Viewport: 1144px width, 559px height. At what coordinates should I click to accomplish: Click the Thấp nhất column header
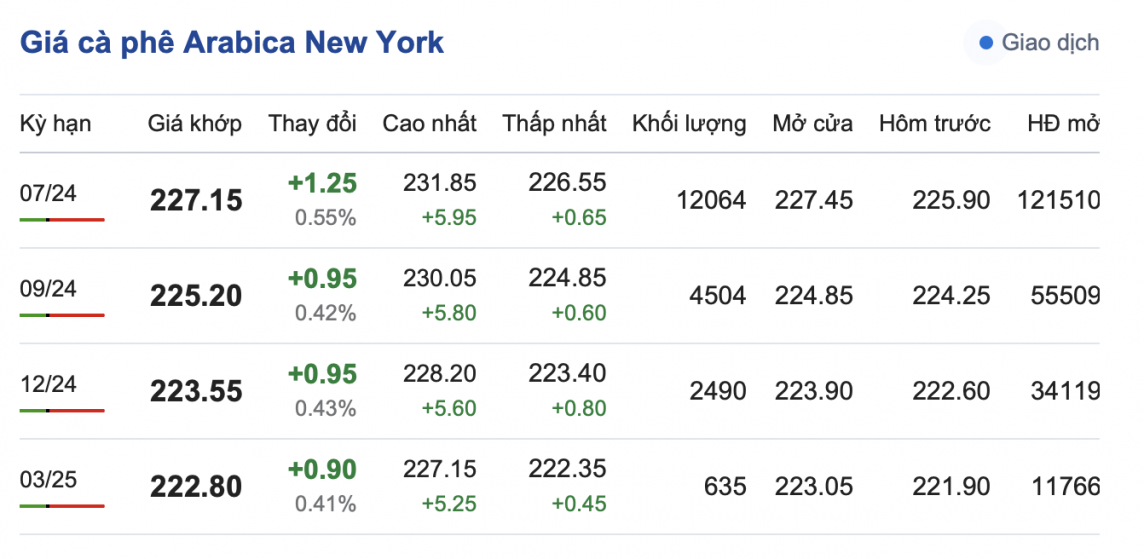point(555,124)
